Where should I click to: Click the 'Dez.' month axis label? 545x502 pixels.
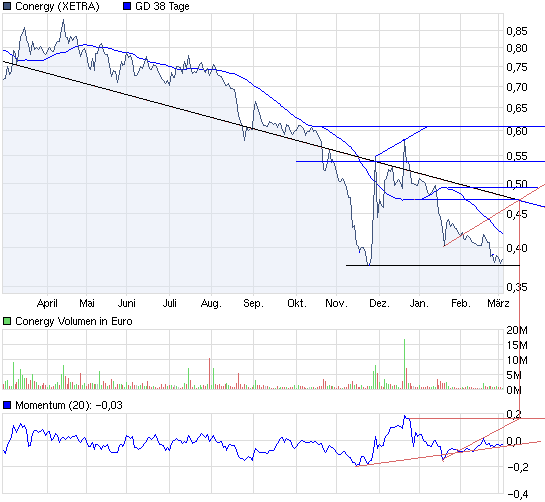pyautogui.click(x=379, y=303)
